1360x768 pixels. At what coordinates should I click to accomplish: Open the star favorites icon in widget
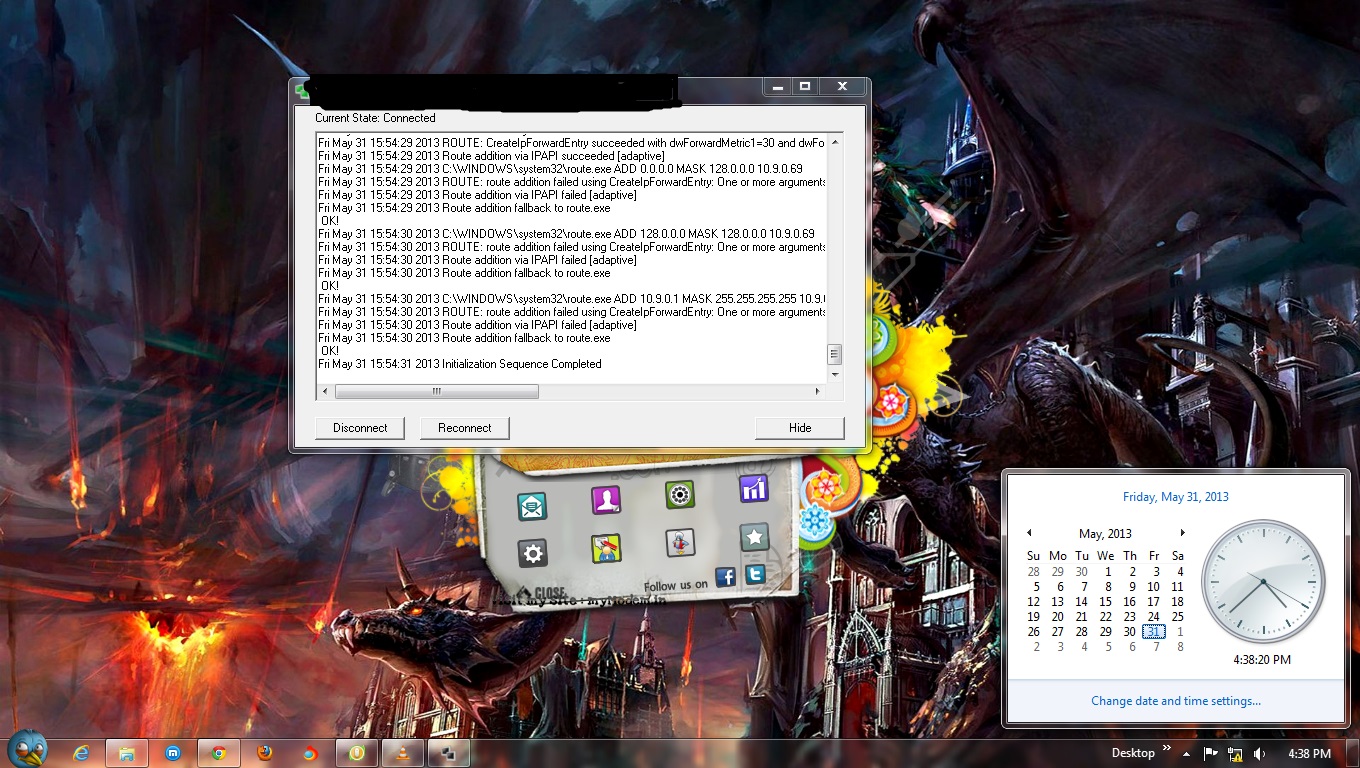click(754, 537)
